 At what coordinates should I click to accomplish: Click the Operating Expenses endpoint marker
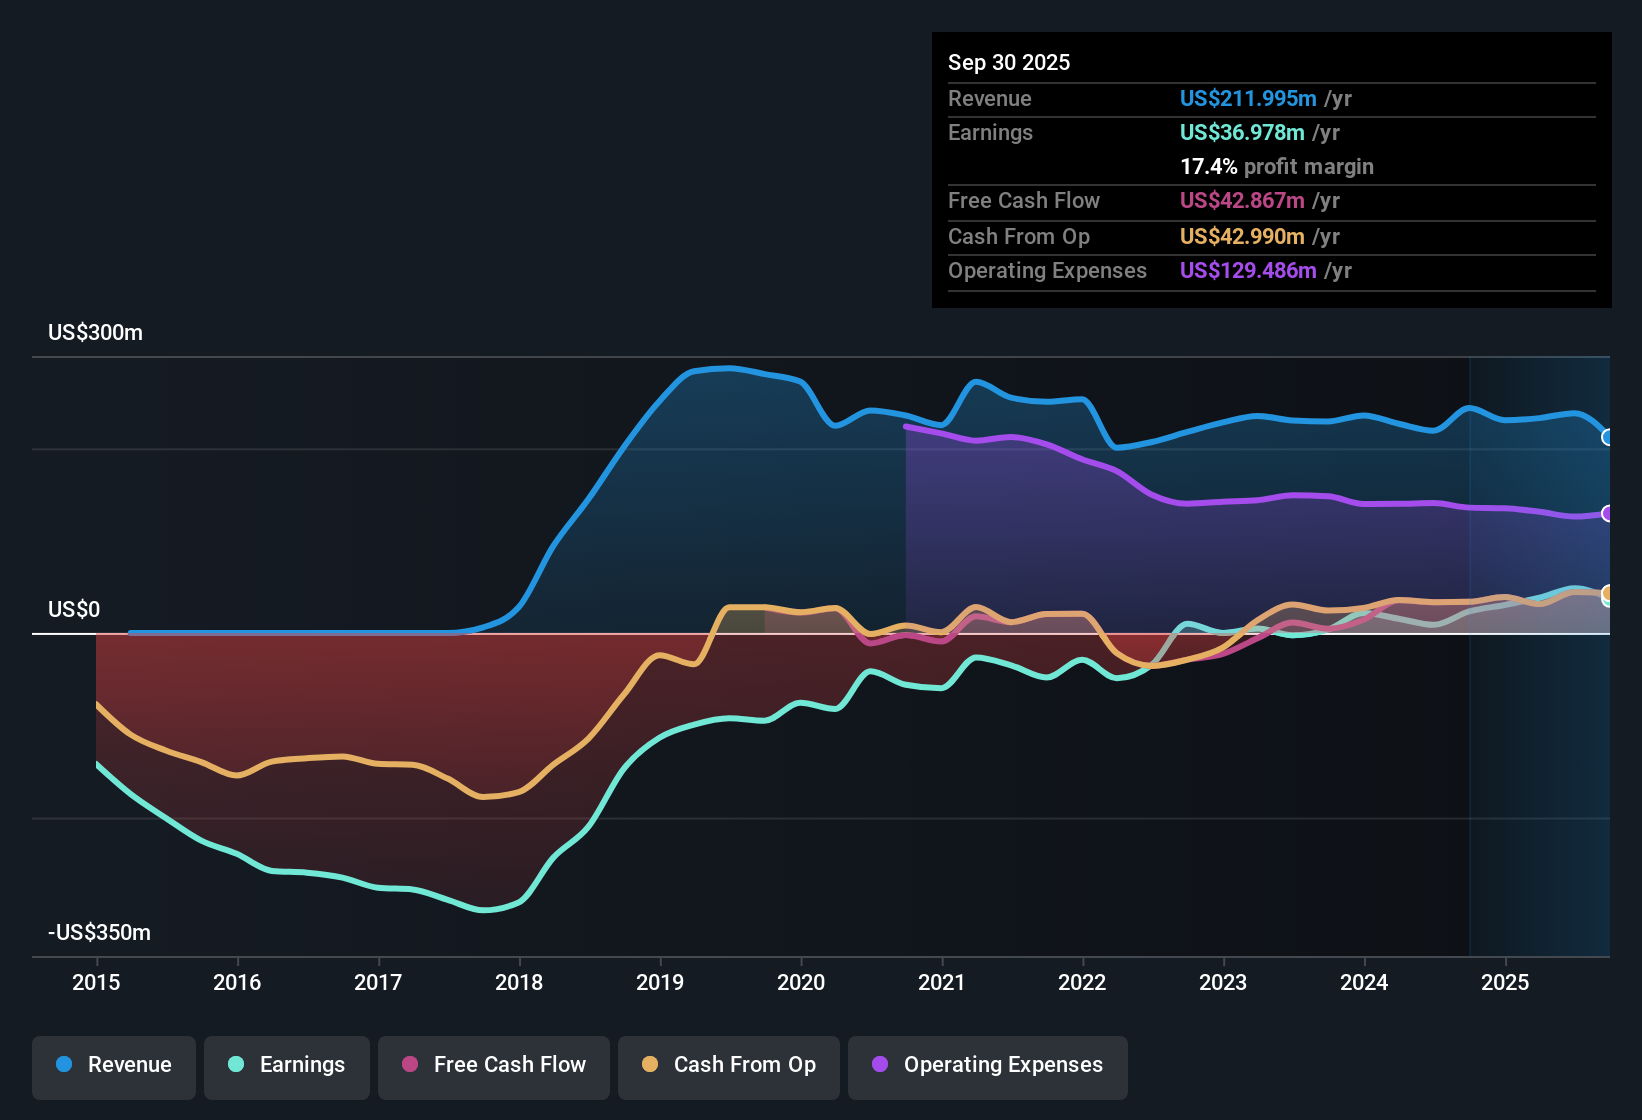tap(1608, 513)
